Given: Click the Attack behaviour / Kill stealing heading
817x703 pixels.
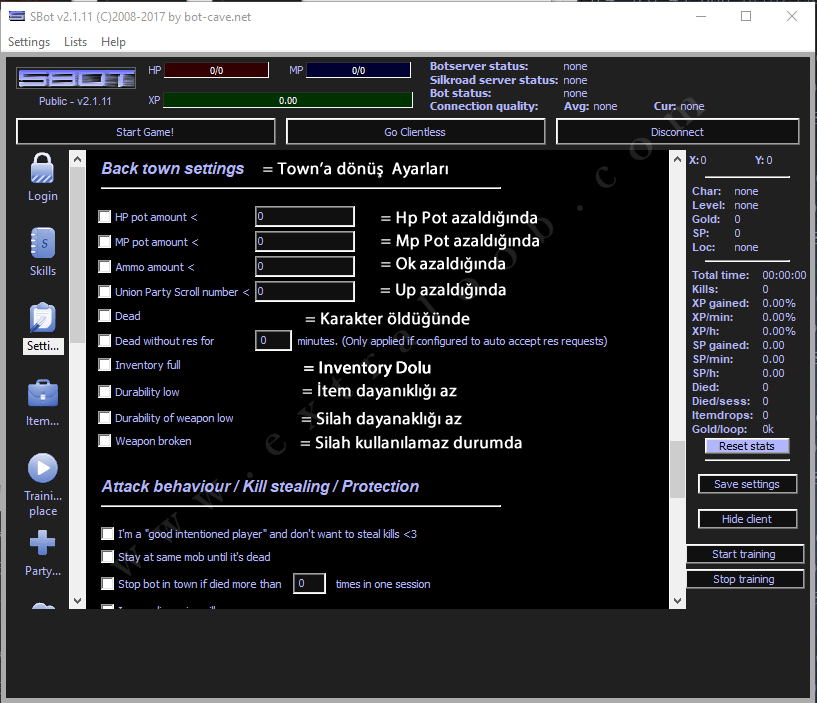Looking at the screenshot, I should point(260,486).
